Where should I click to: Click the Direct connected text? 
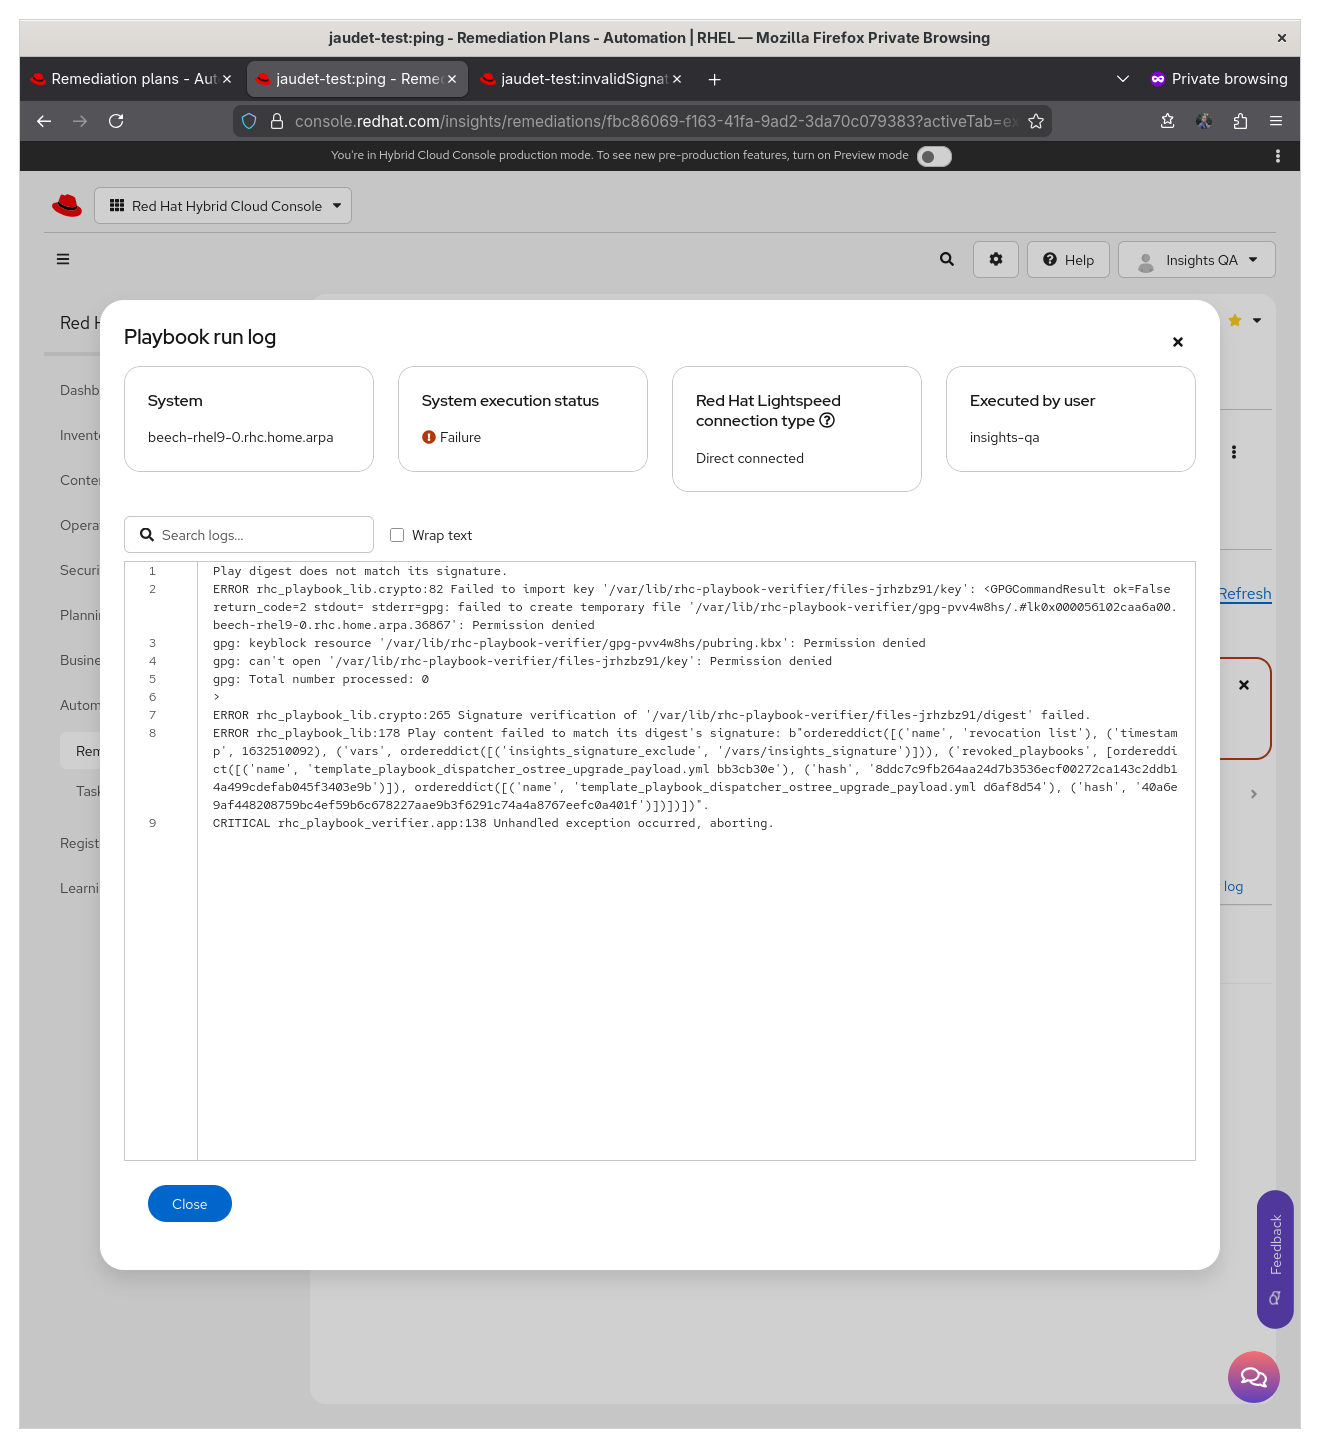[x=750, y=458]
